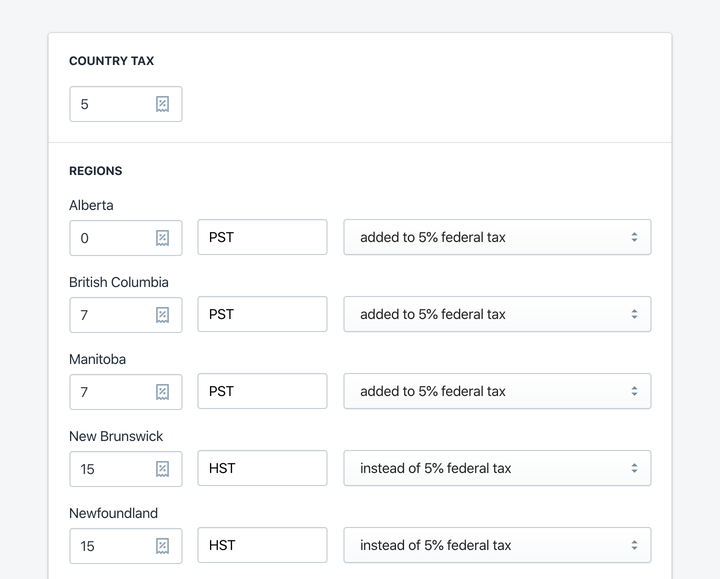
Task: Focus the Country Tax rate input
Action: [x=126, y=104]
